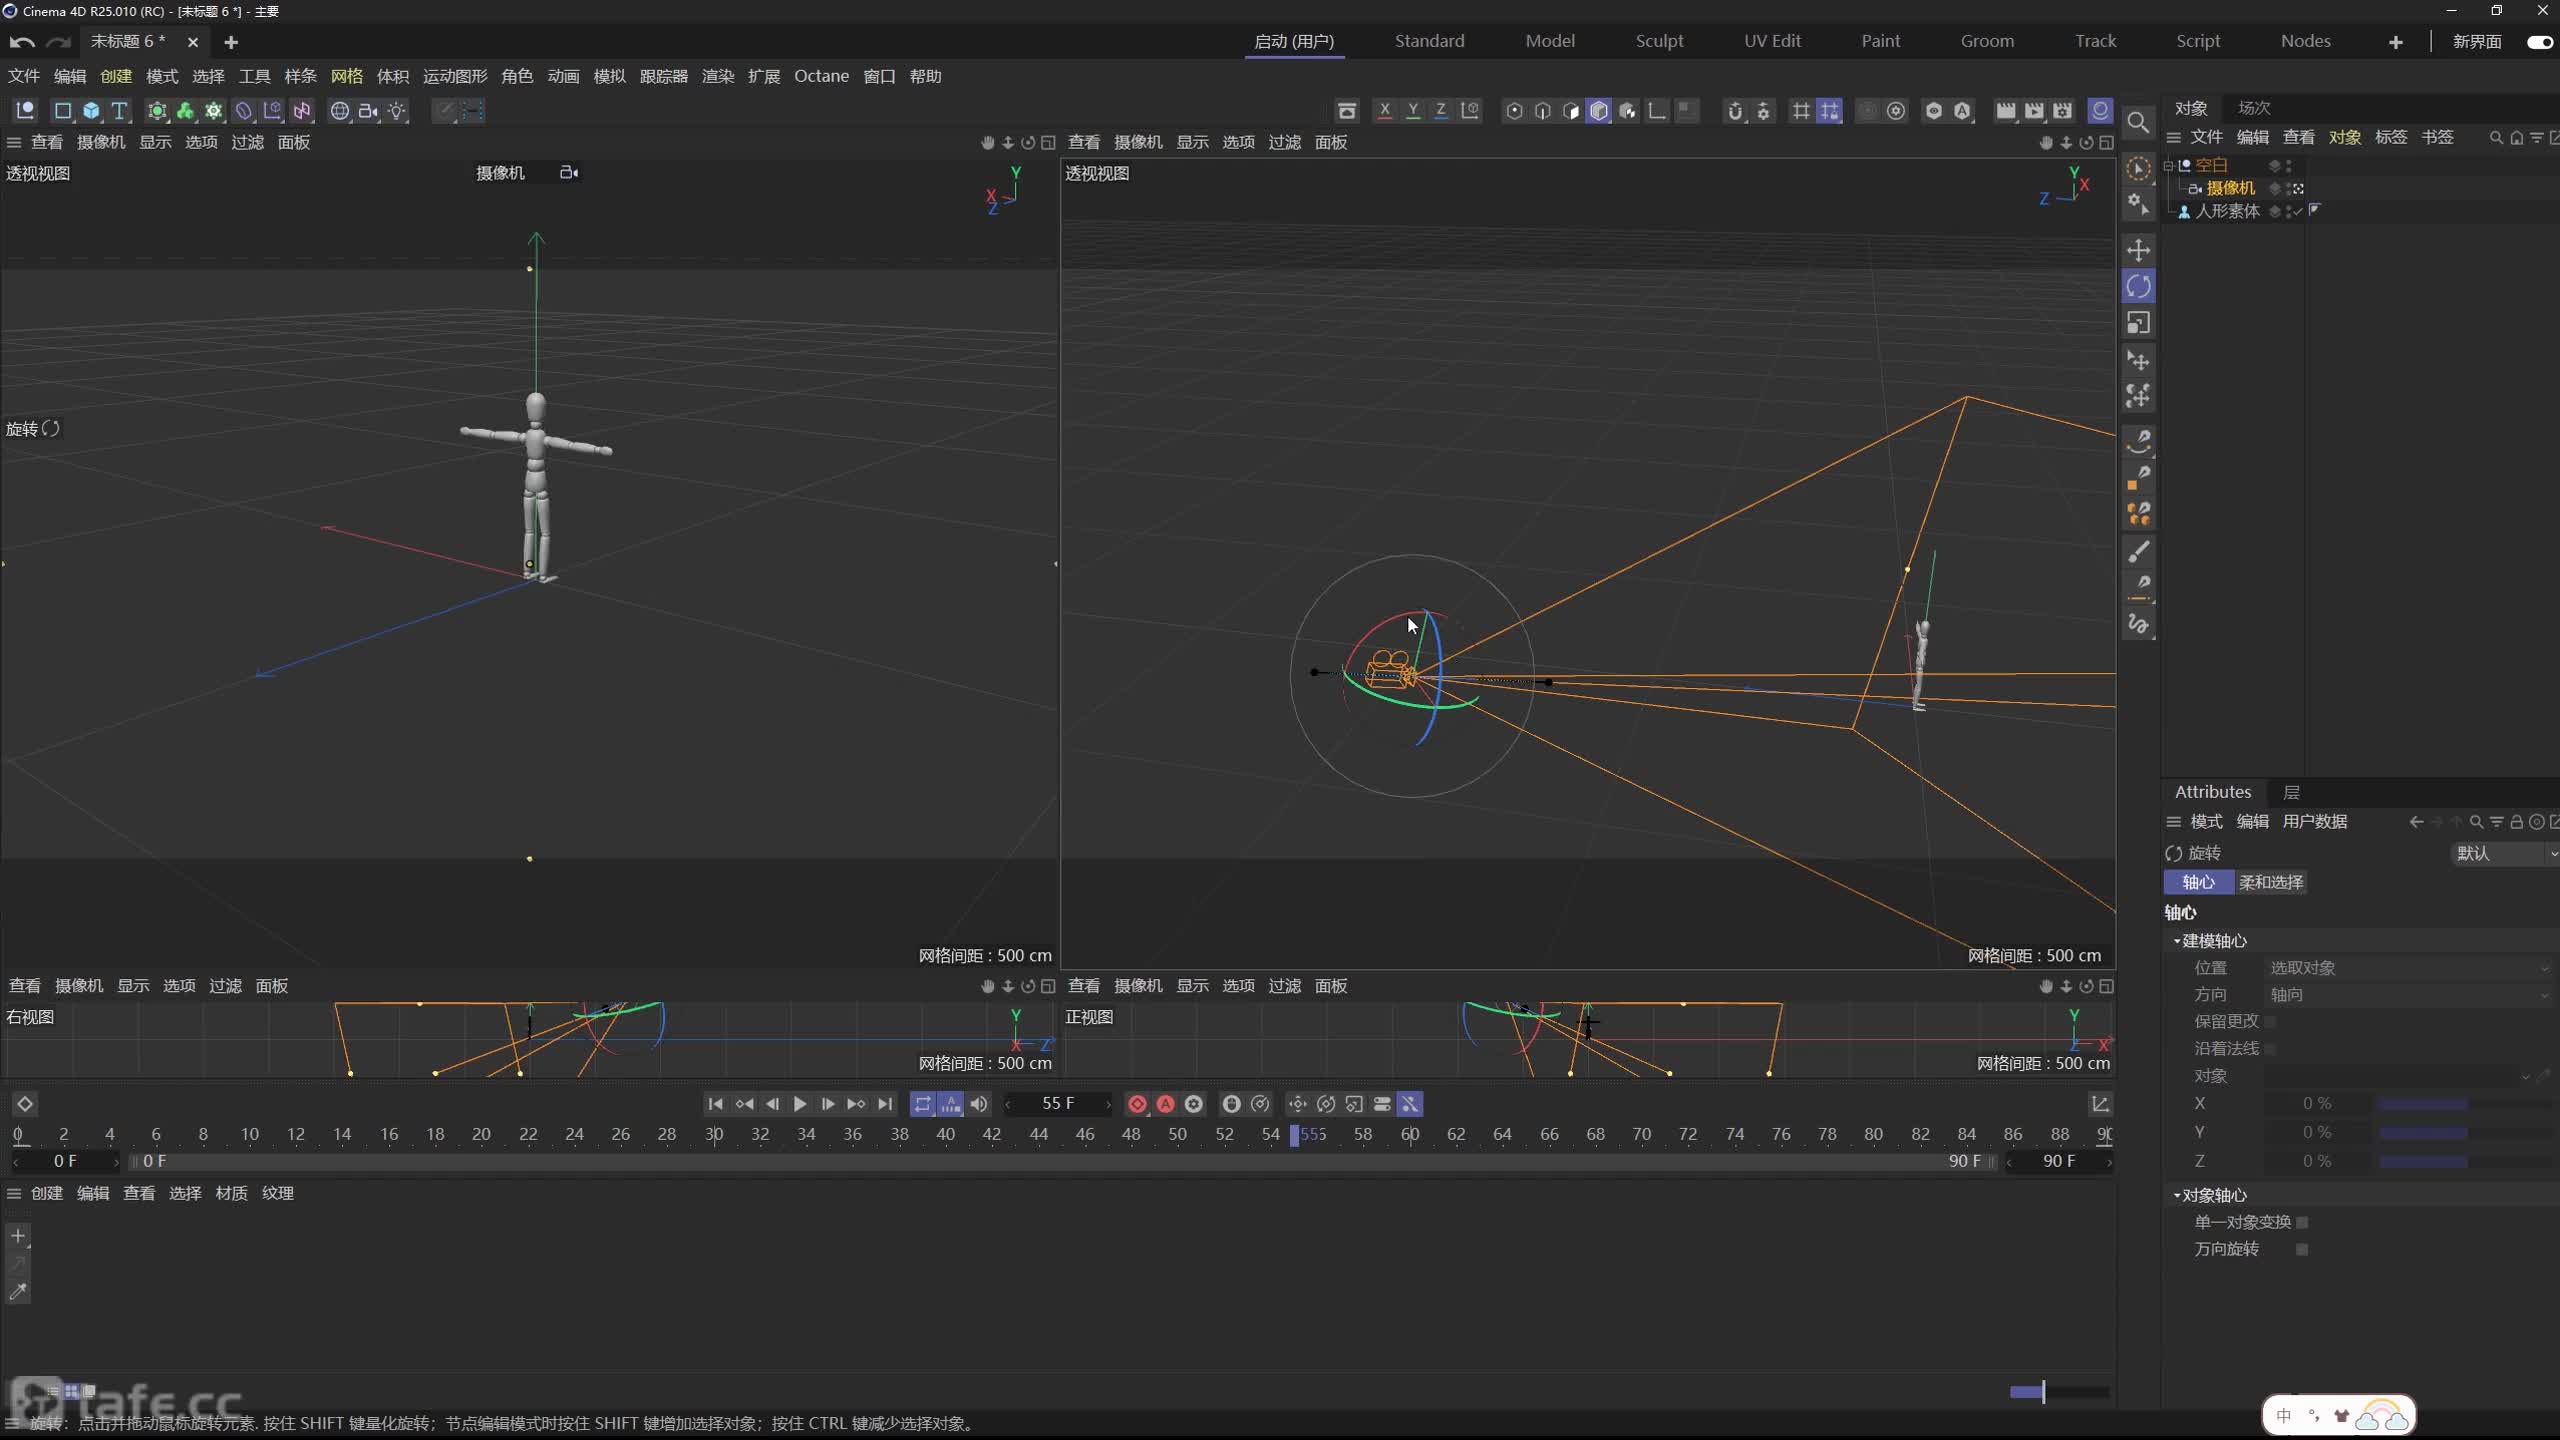The image size is (2560, 1440).
Task: Click frame 40 on timeline ruler
Action: tap(945, 1134)
